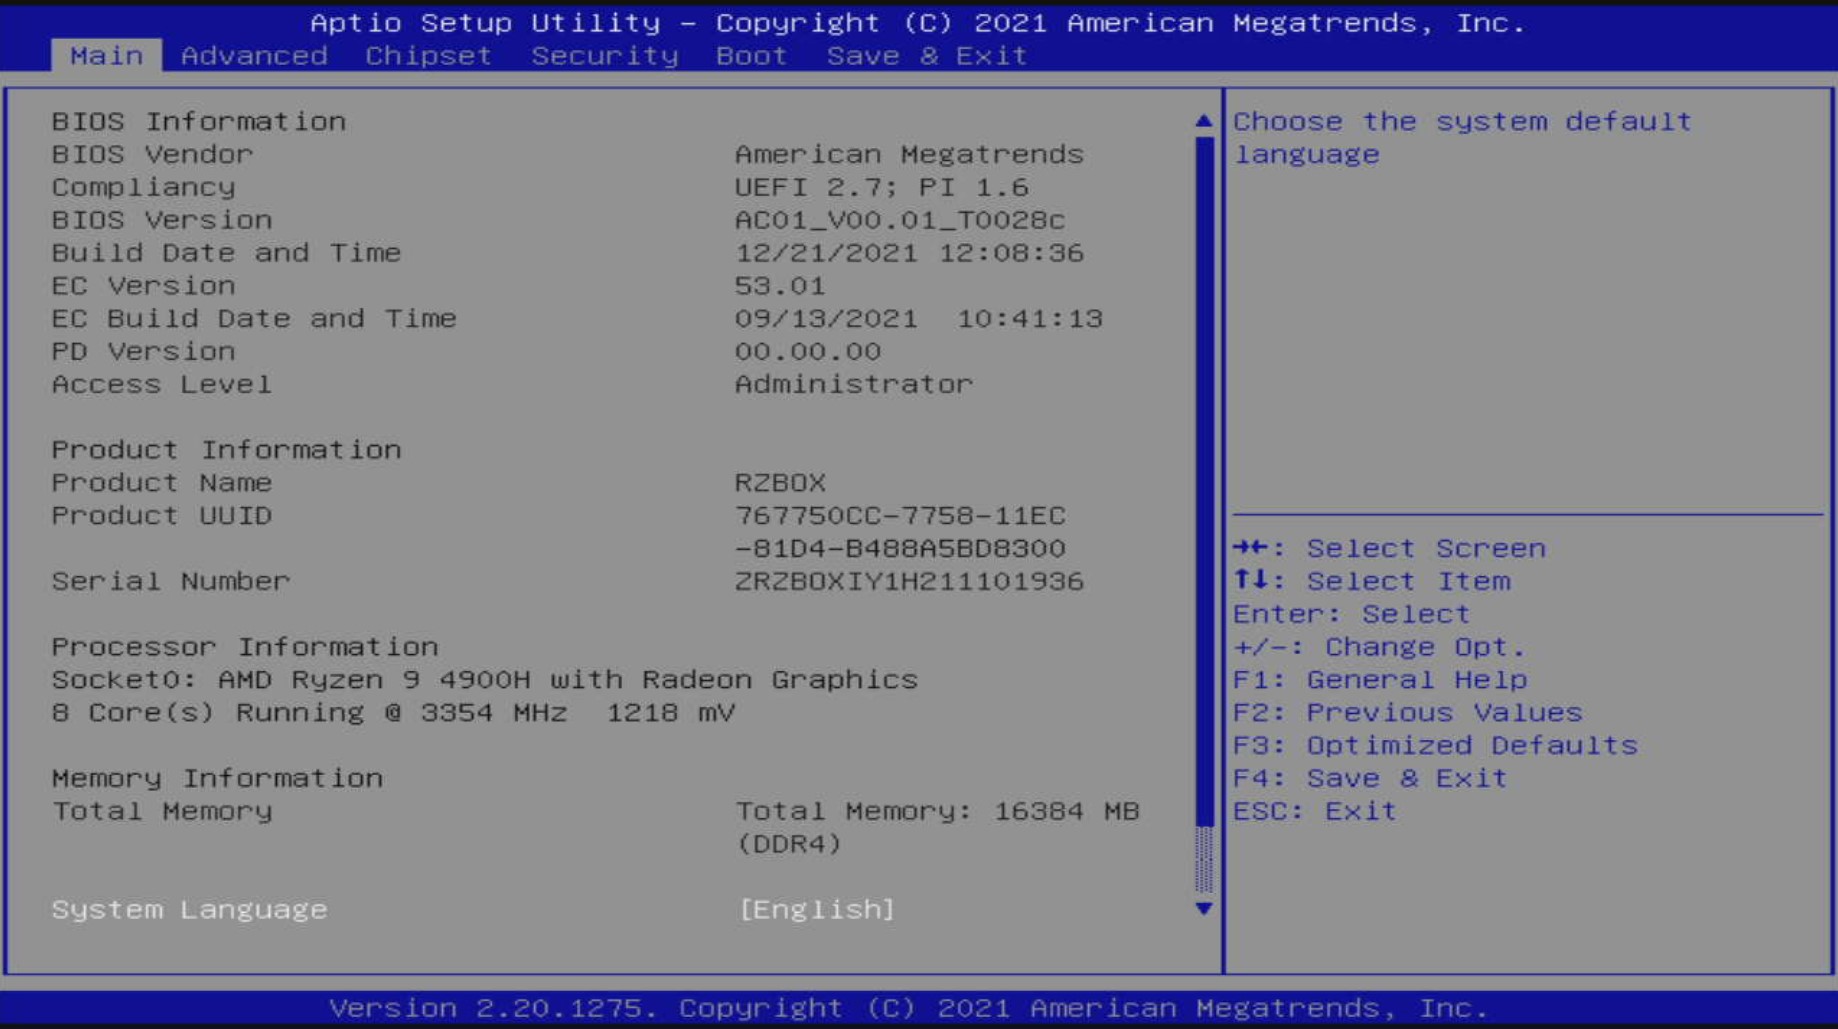Open the Security tab

coord(605,56)
